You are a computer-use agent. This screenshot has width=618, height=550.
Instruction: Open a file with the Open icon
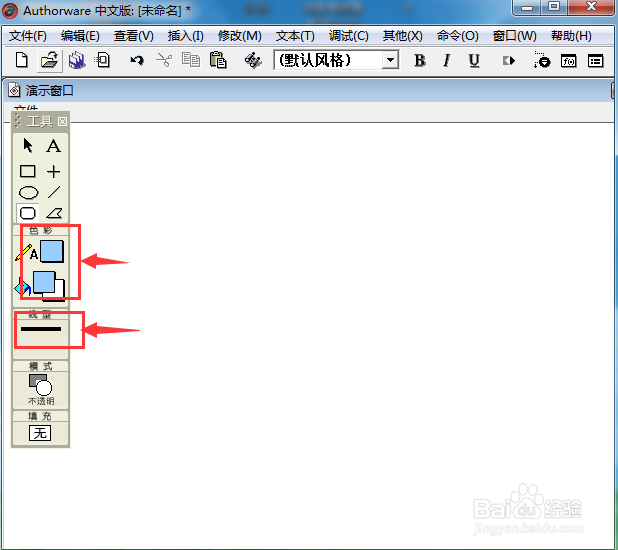(x=49, y=61)
